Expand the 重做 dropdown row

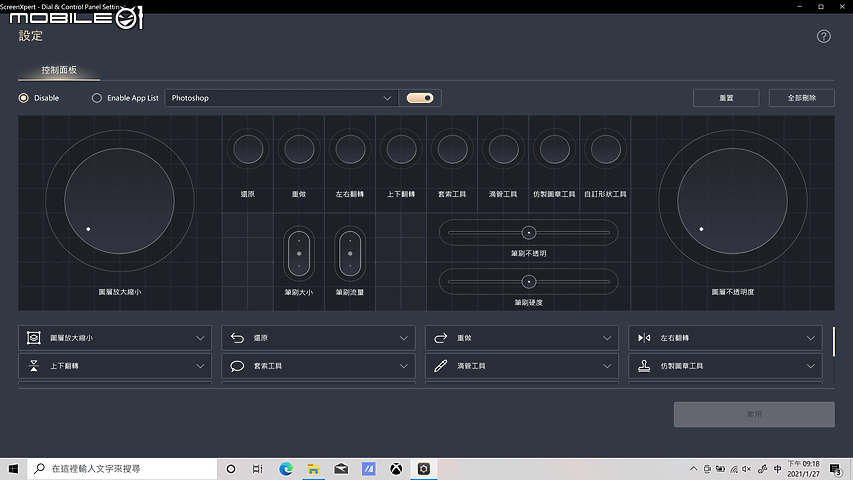(522, 338)
